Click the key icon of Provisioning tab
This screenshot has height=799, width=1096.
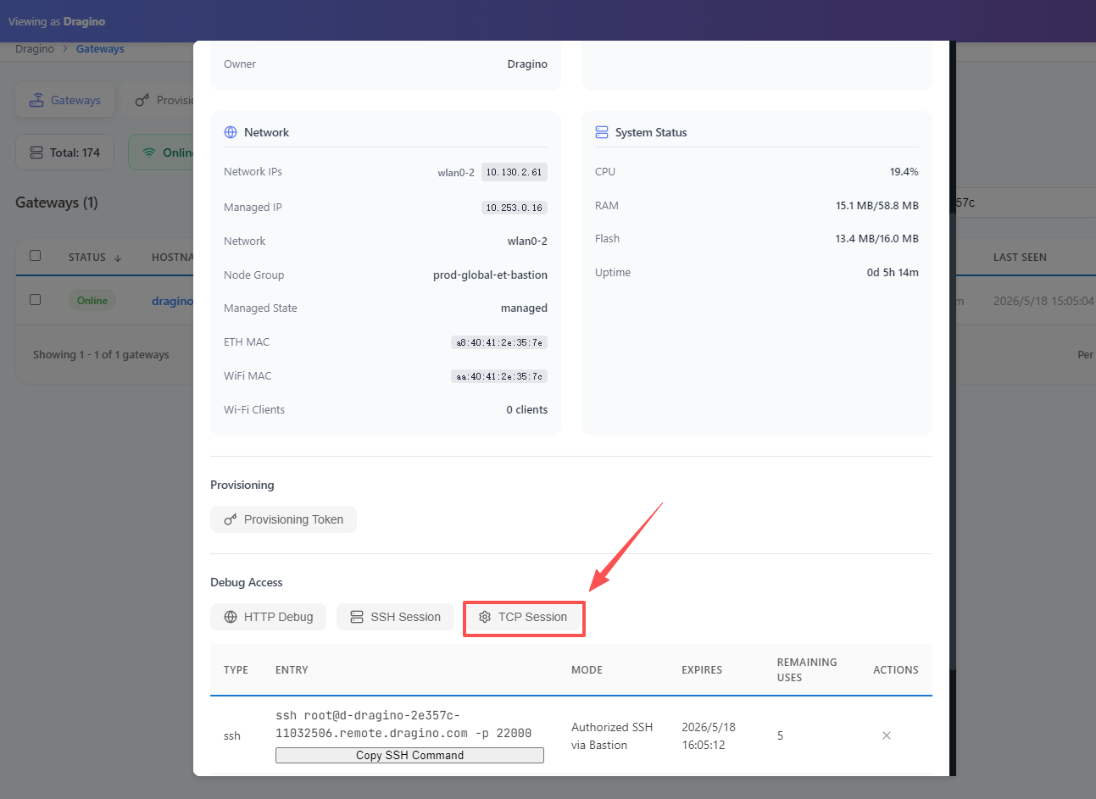click(142, 101)
